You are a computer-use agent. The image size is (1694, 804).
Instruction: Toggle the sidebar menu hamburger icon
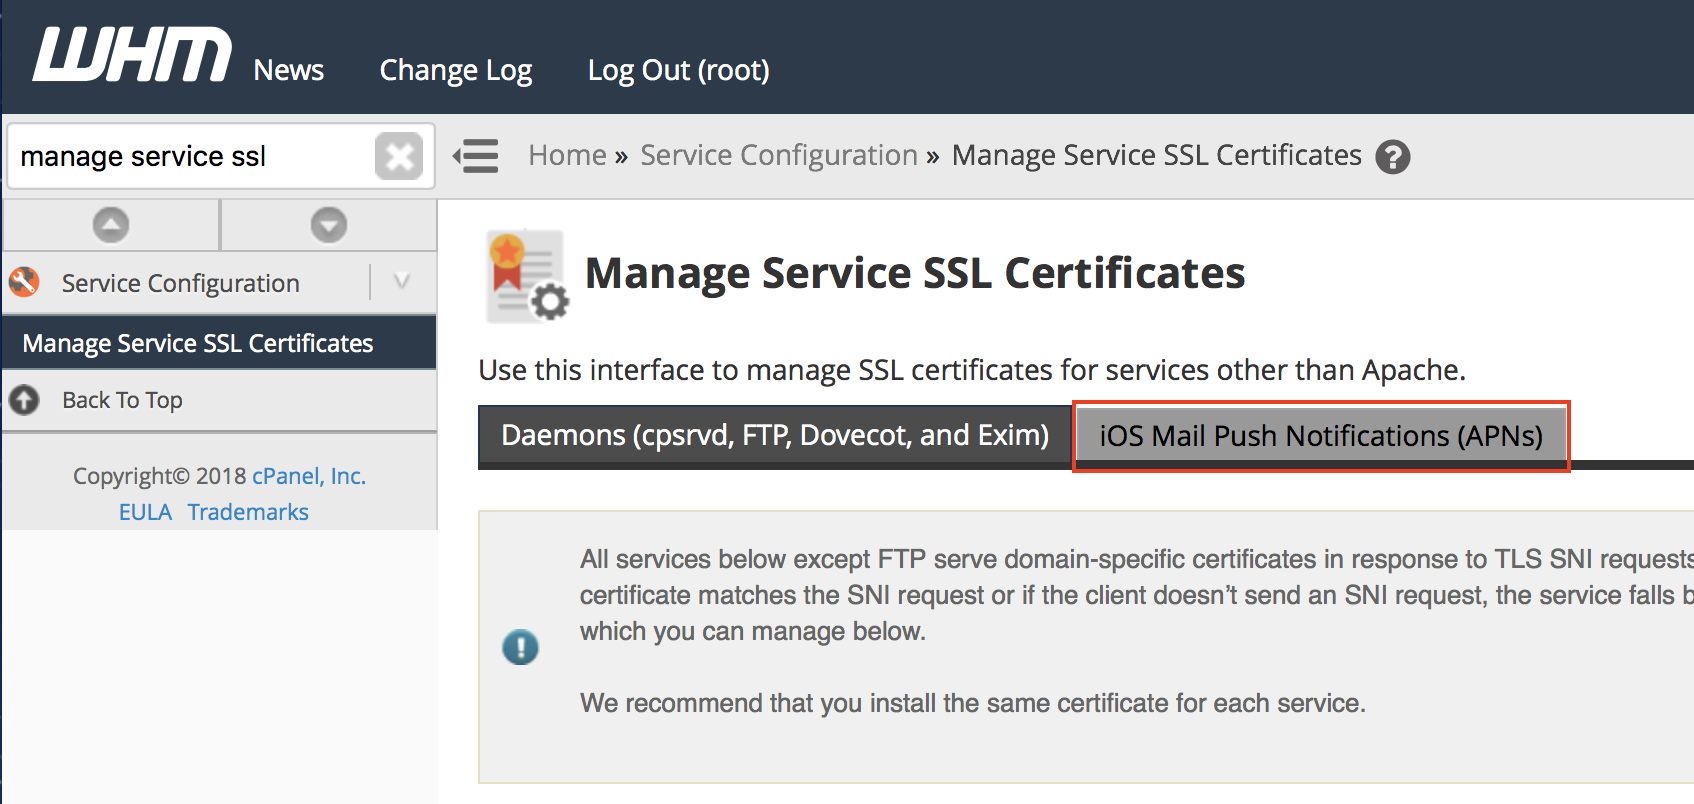476,157
